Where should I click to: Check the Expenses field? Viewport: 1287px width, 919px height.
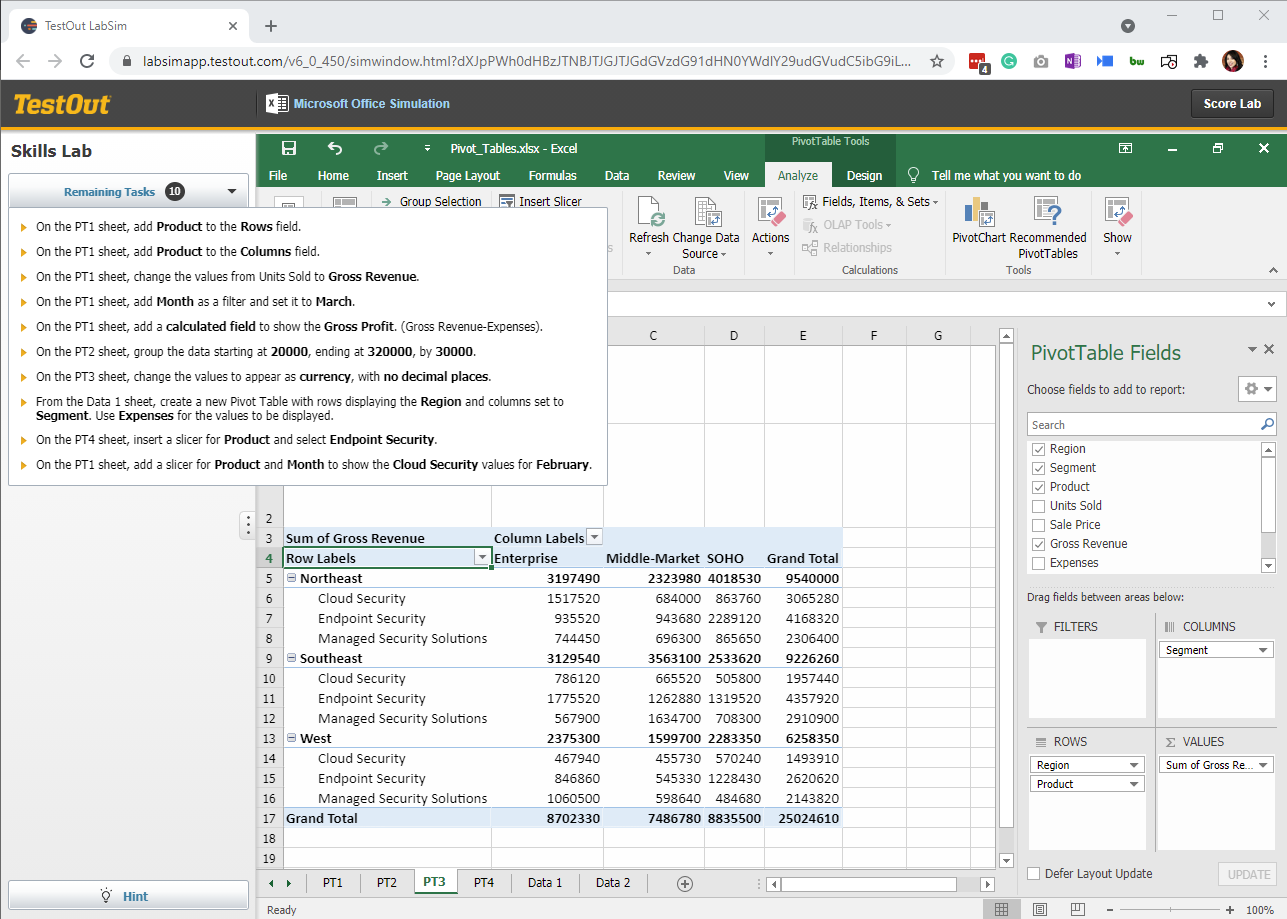[1038, 563]
